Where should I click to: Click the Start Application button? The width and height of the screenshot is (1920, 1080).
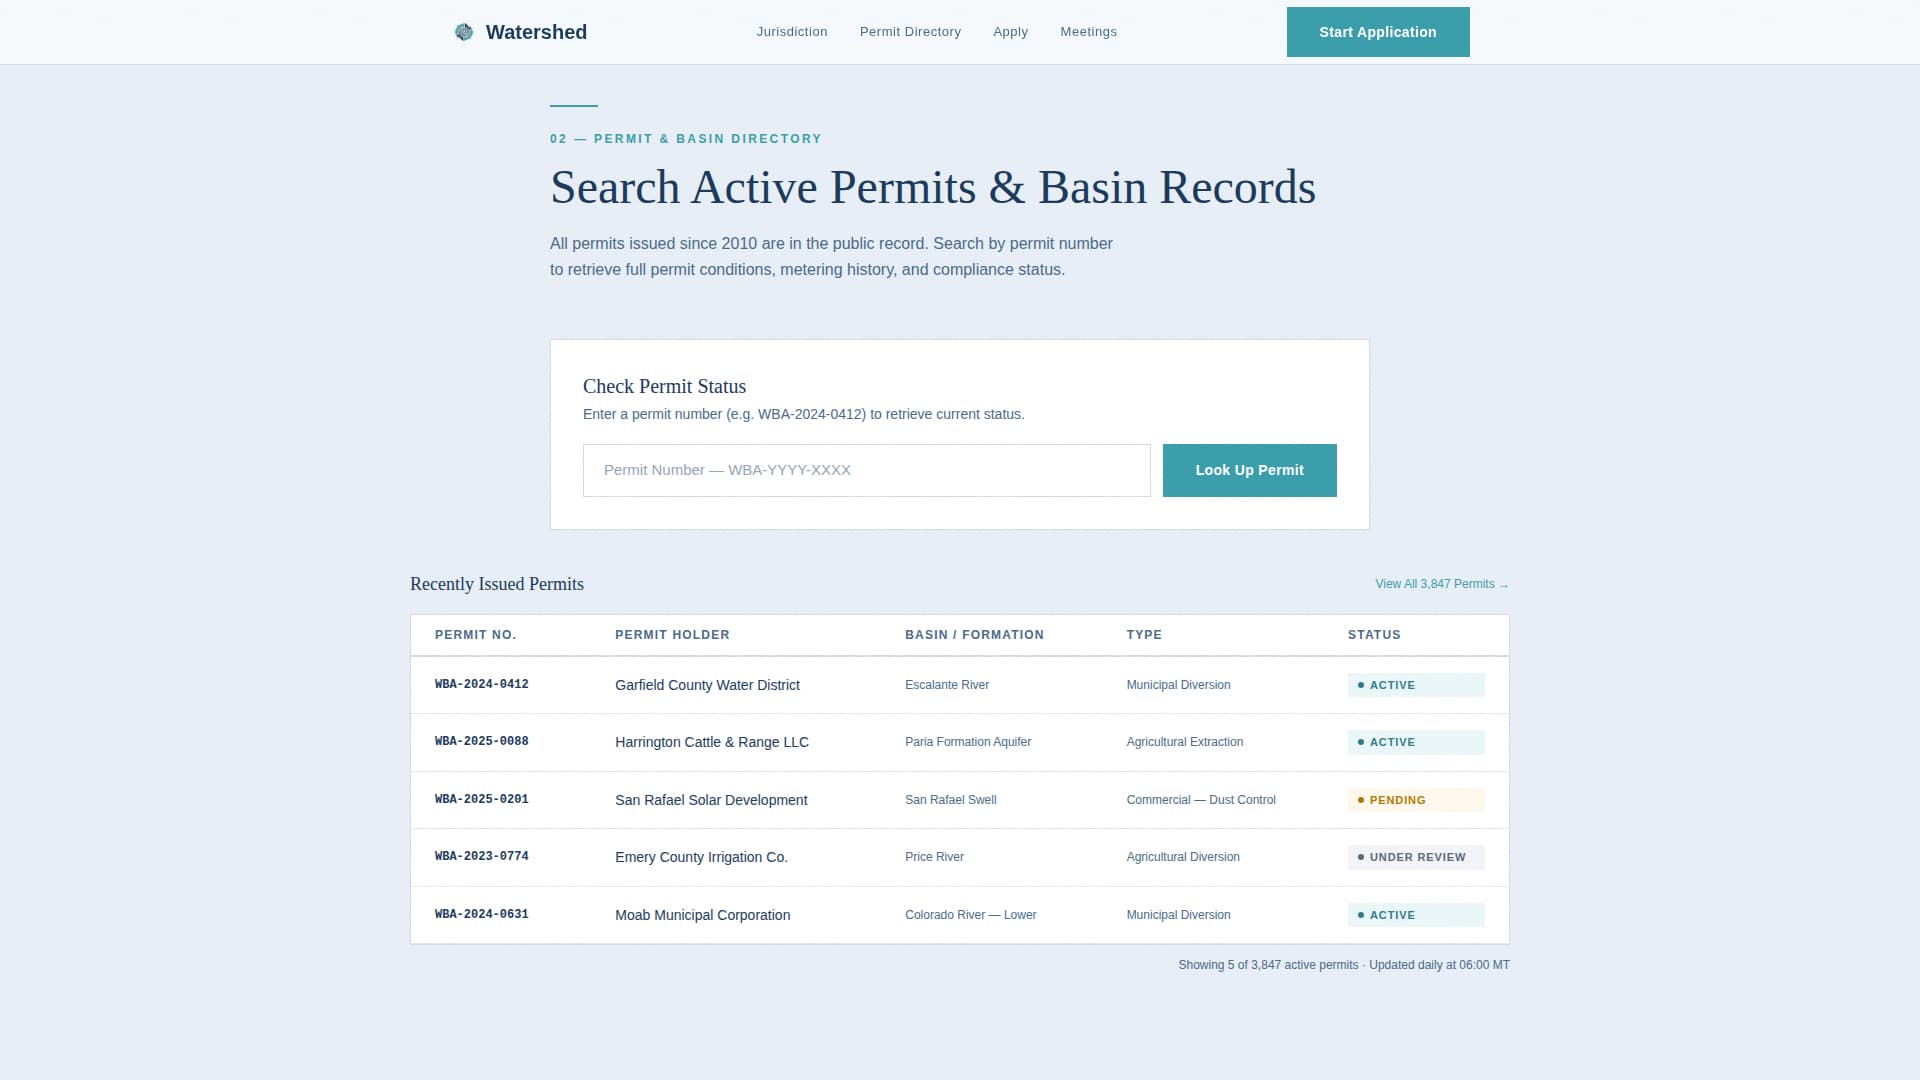pos(1378,32)
